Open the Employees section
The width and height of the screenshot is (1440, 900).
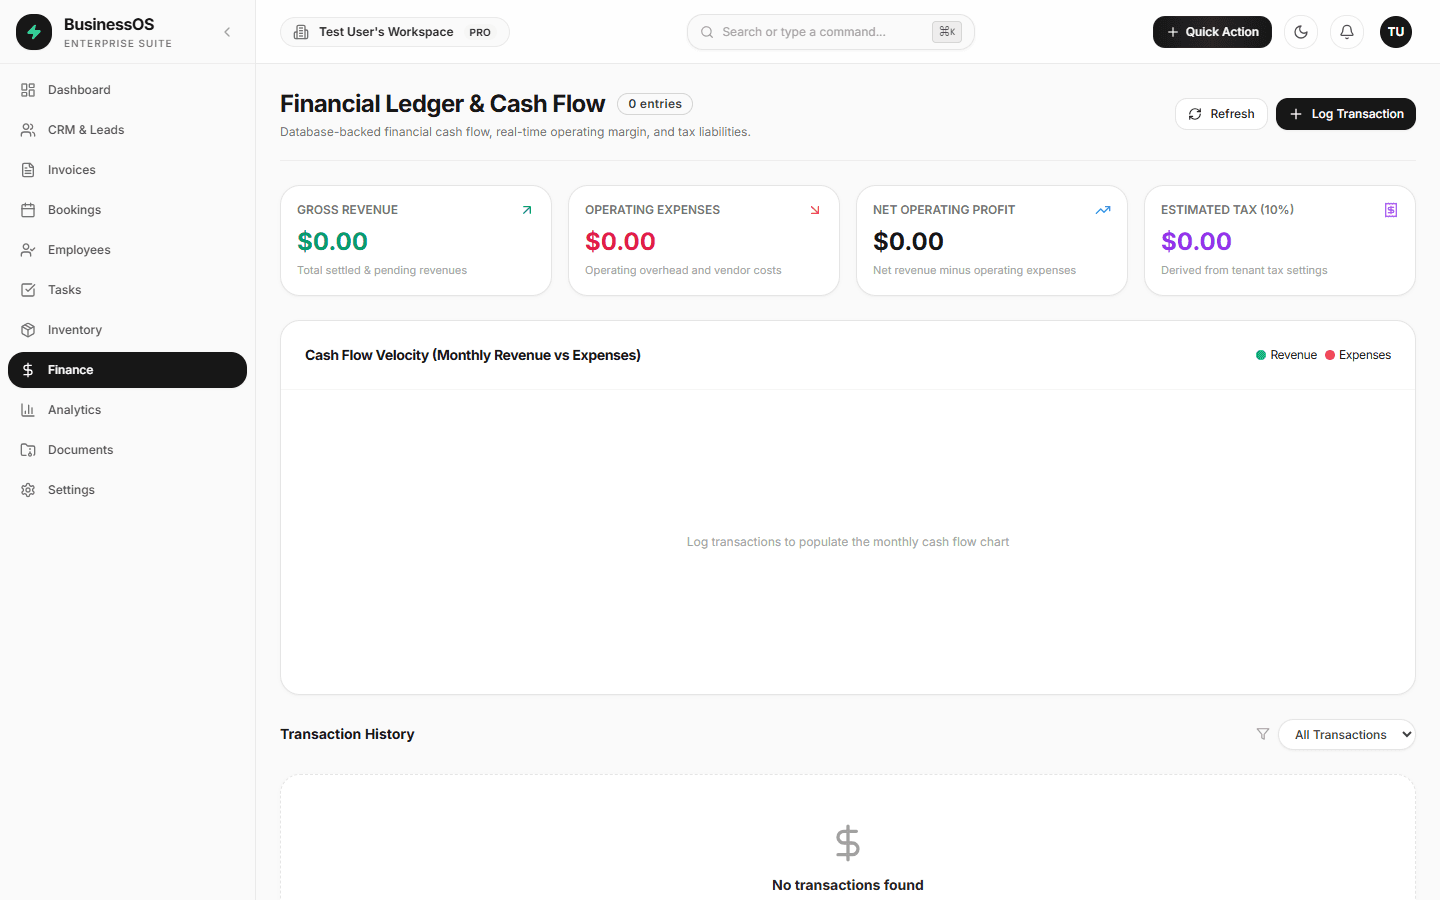[127, 250]
